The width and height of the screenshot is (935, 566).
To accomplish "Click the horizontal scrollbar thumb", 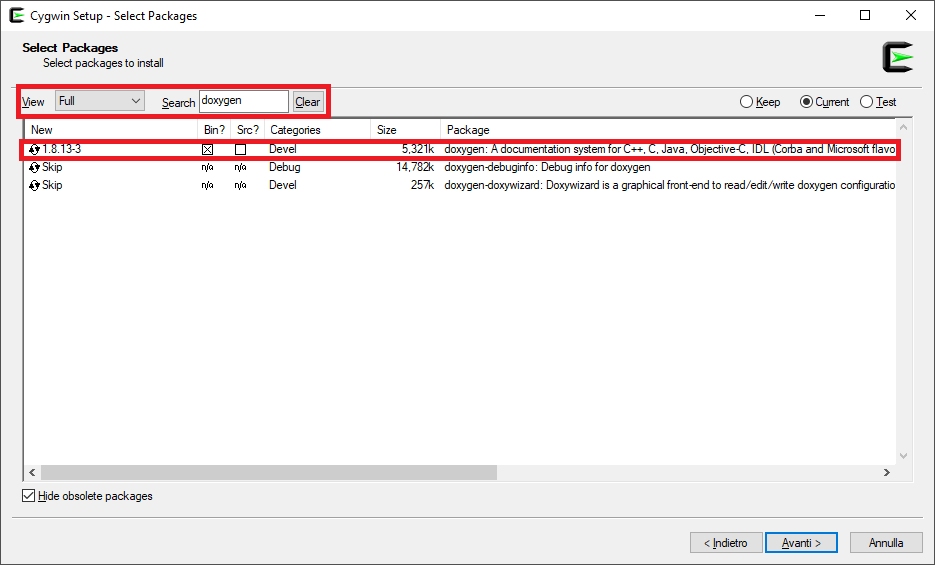I will pyautogui.click(x=269, y=472).
